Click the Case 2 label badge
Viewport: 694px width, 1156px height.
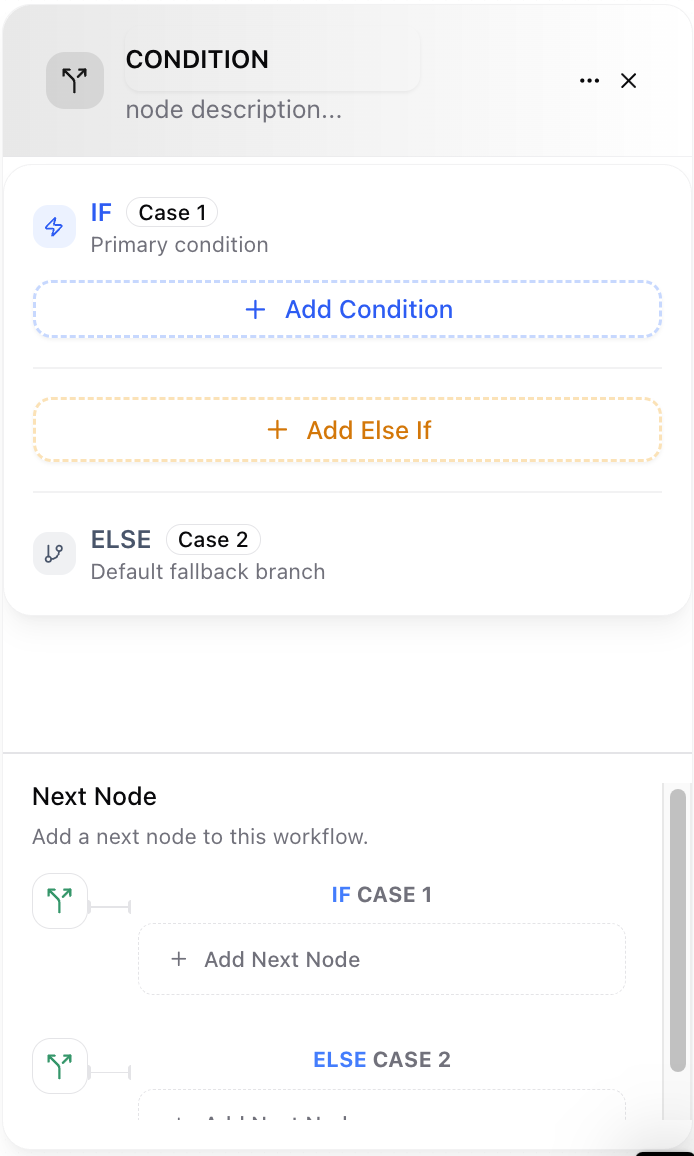(213, 539)
